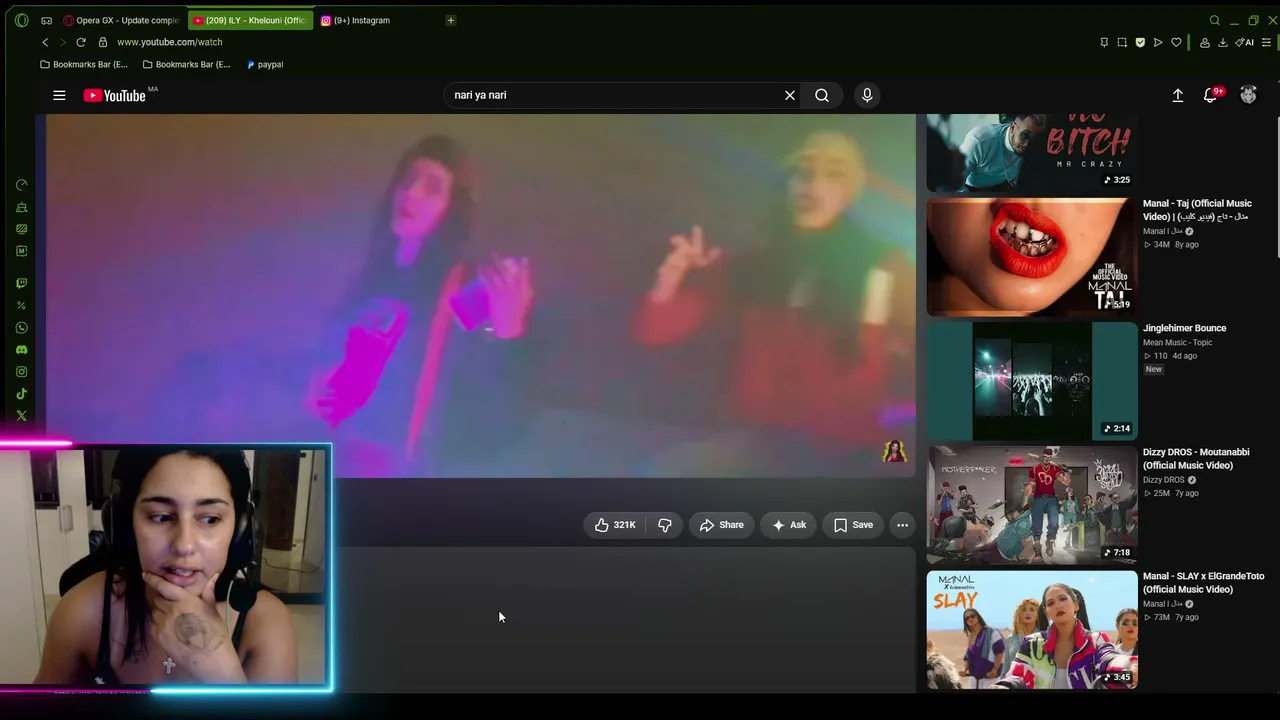View the site security lock info
The image size is (1280, 720).
click(x=103, y=42)
